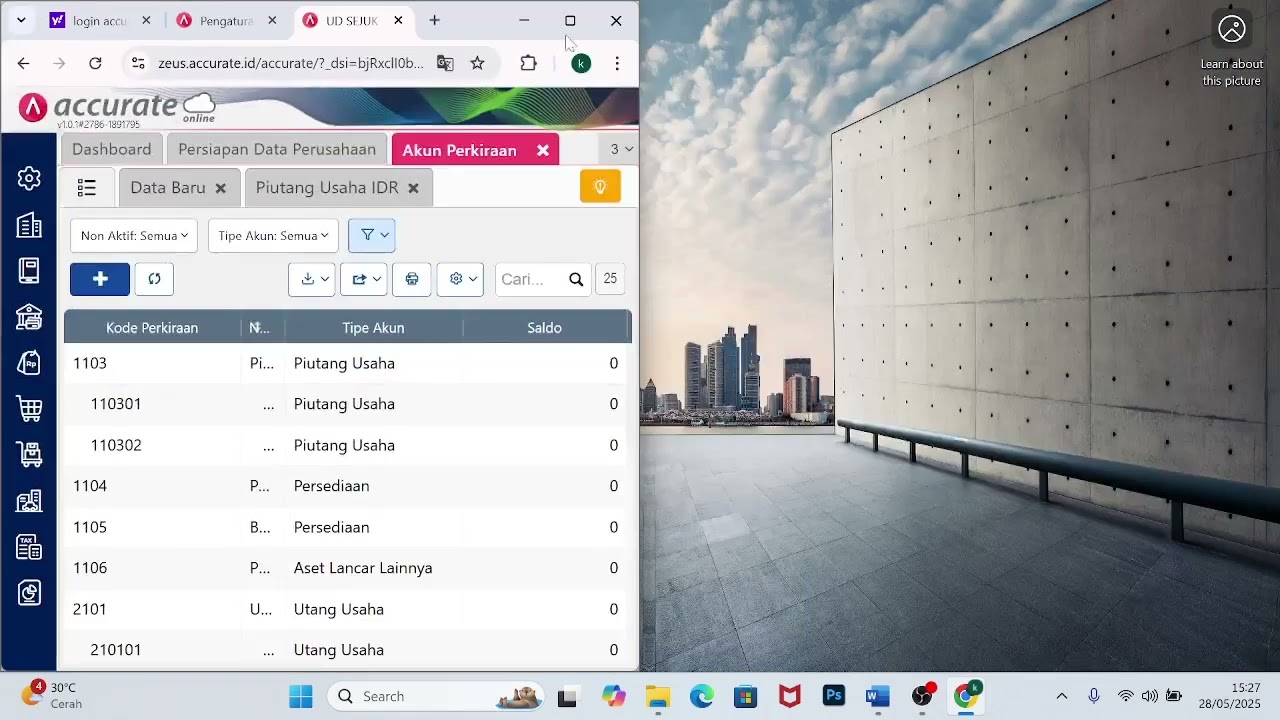Open Chrome extensions puzzle icon
Screen dimensions: 1280x720
(529, 63)
